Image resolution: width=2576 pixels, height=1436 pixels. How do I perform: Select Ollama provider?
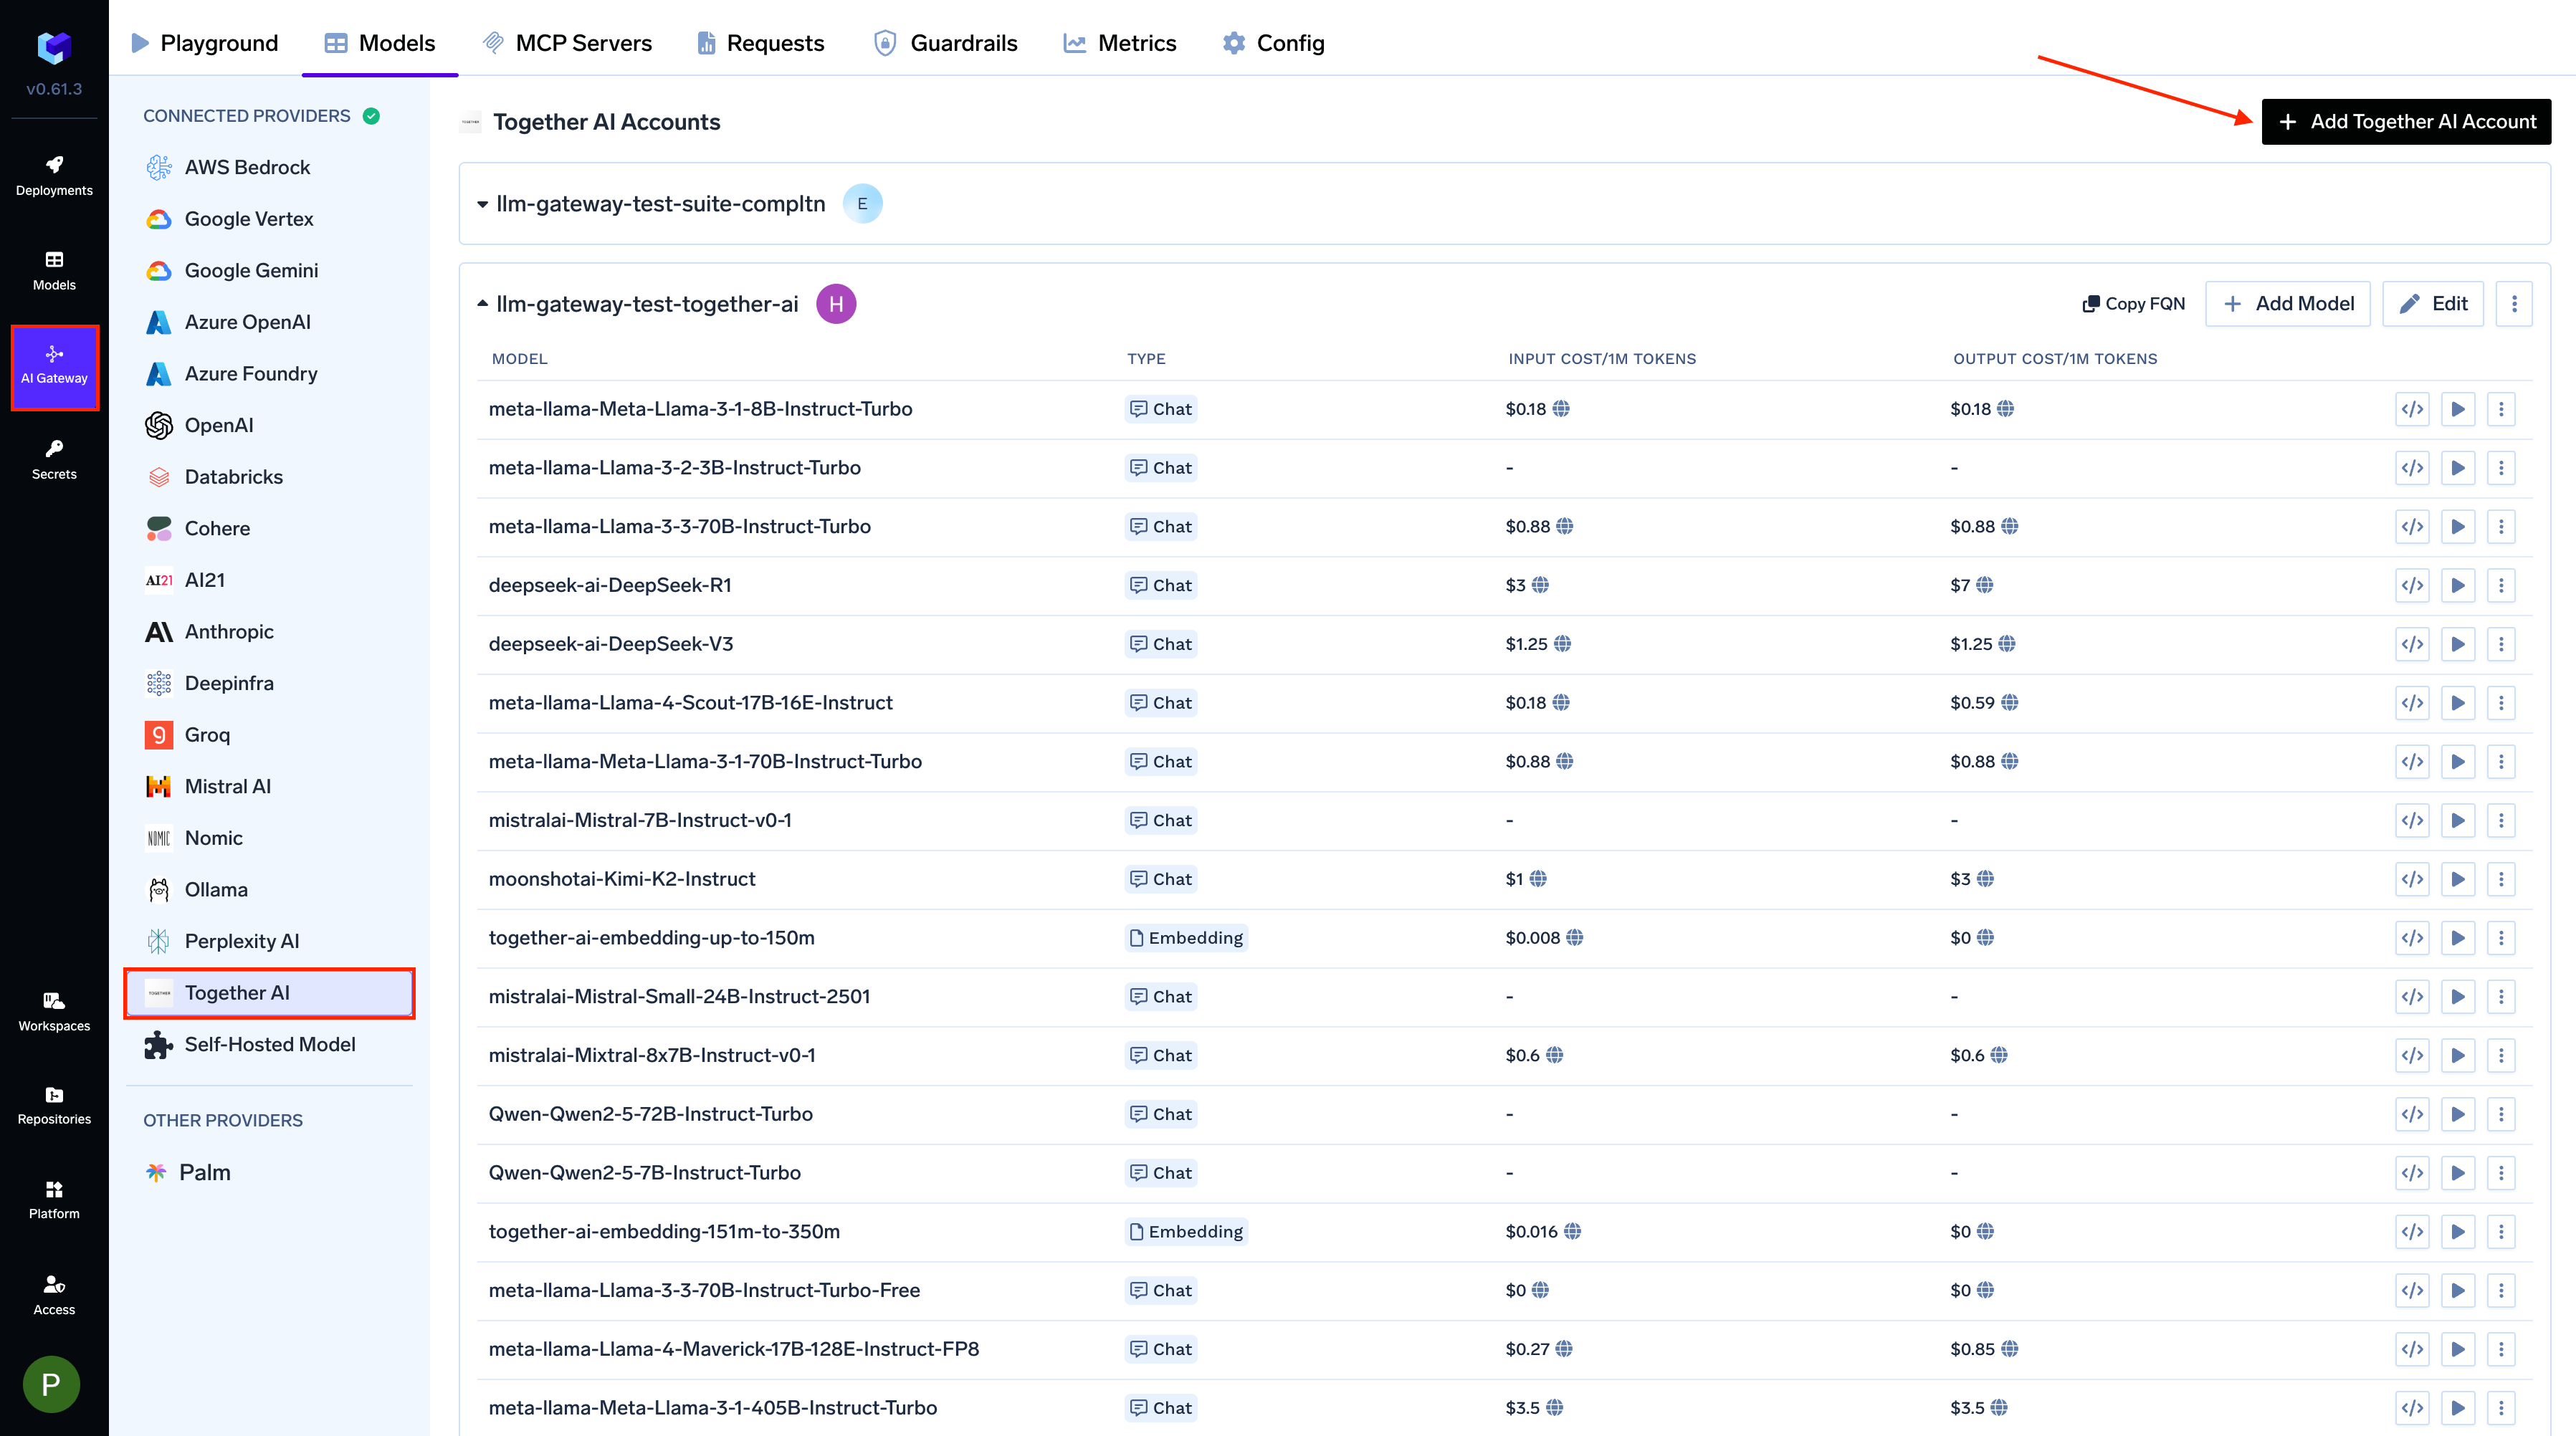click(270, 890)
